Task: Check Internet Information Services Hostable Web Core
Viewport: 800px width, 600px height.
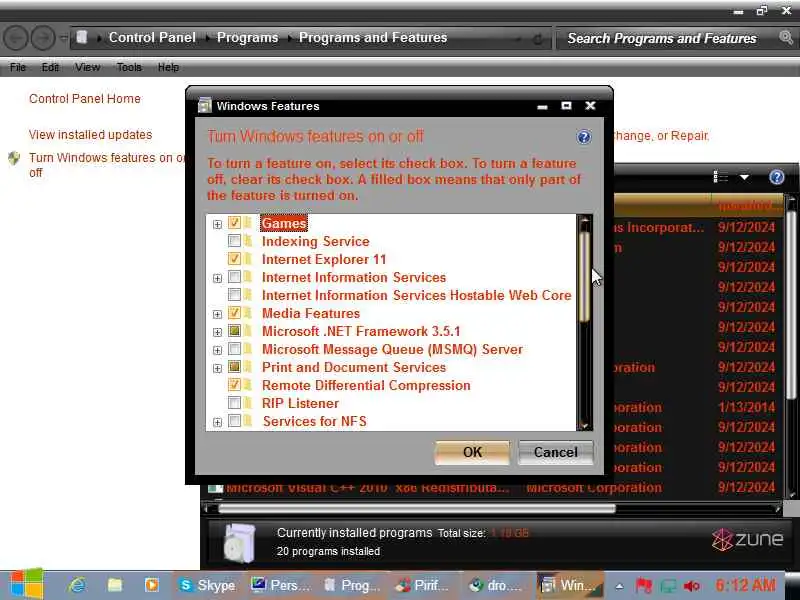Action: click(234, 295)
